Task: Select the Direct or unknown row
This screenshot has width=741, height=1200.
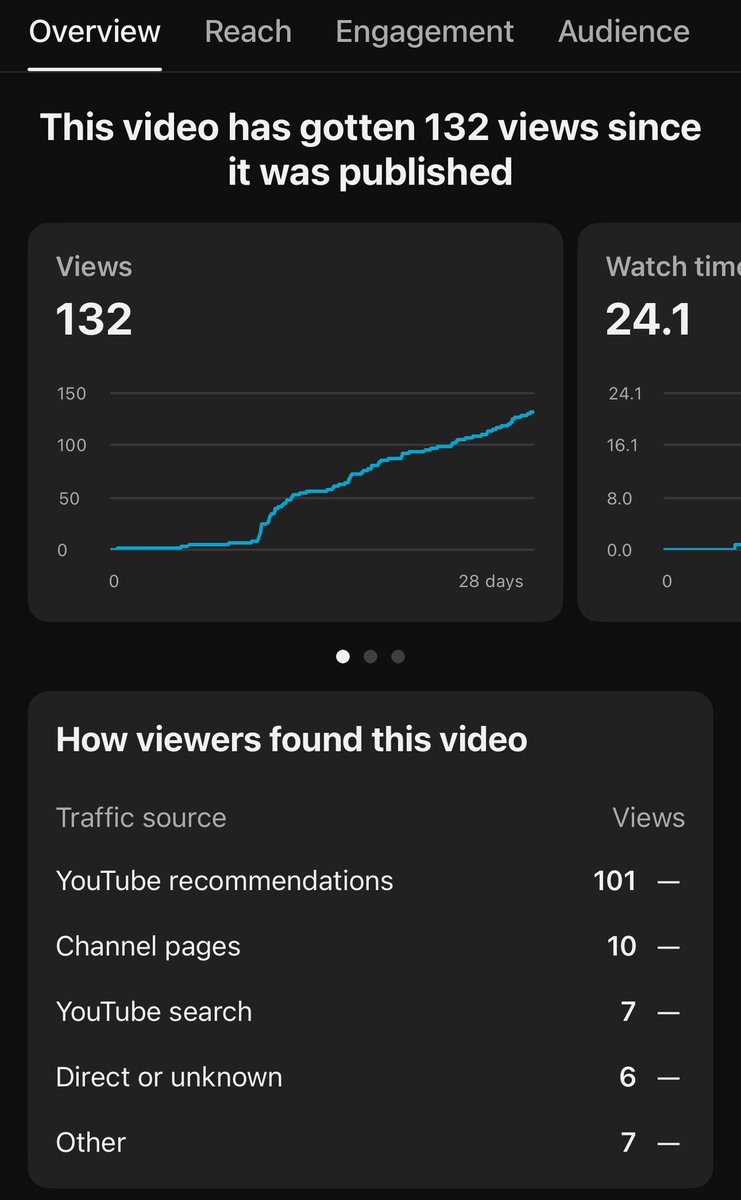Action: pos(370,1077)
